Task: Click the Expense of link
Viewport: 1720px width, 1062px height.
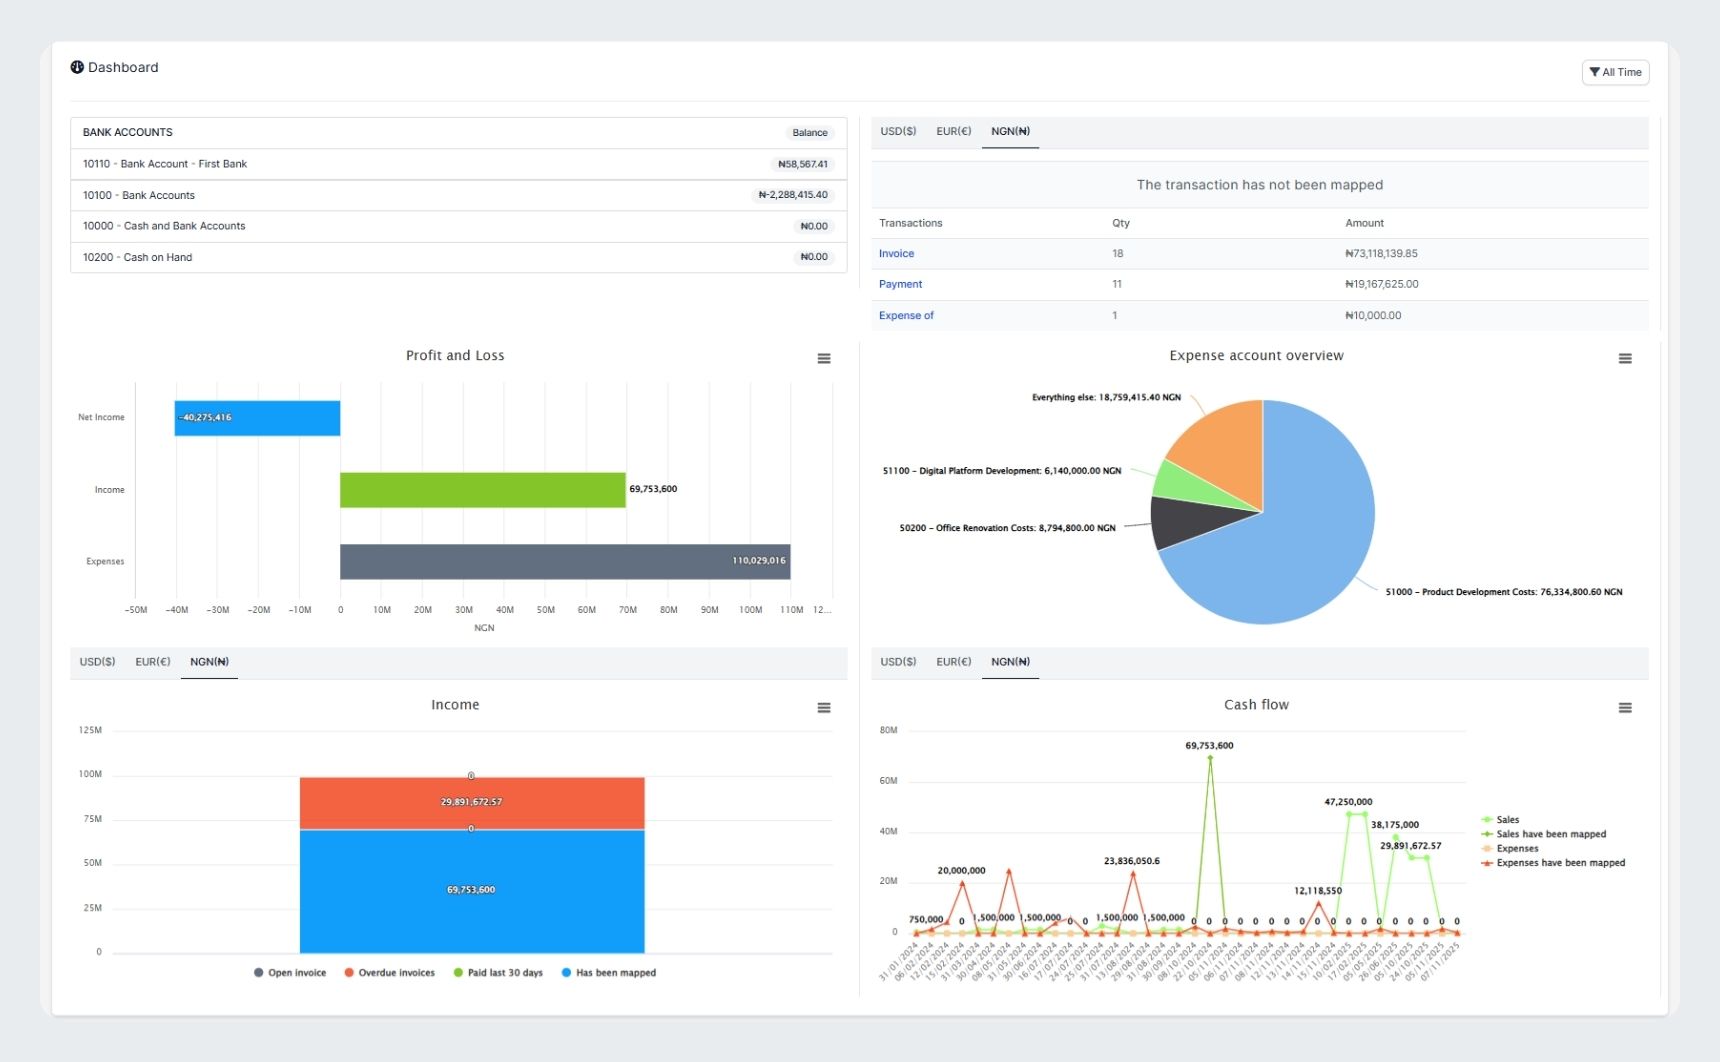Action: tap(906, 316)
